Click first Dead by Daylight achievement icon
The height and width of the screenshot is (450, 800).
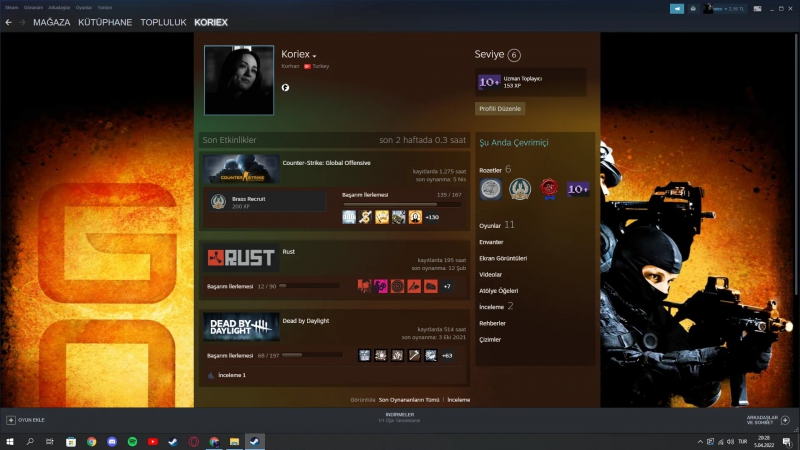(x=364, y=356)
